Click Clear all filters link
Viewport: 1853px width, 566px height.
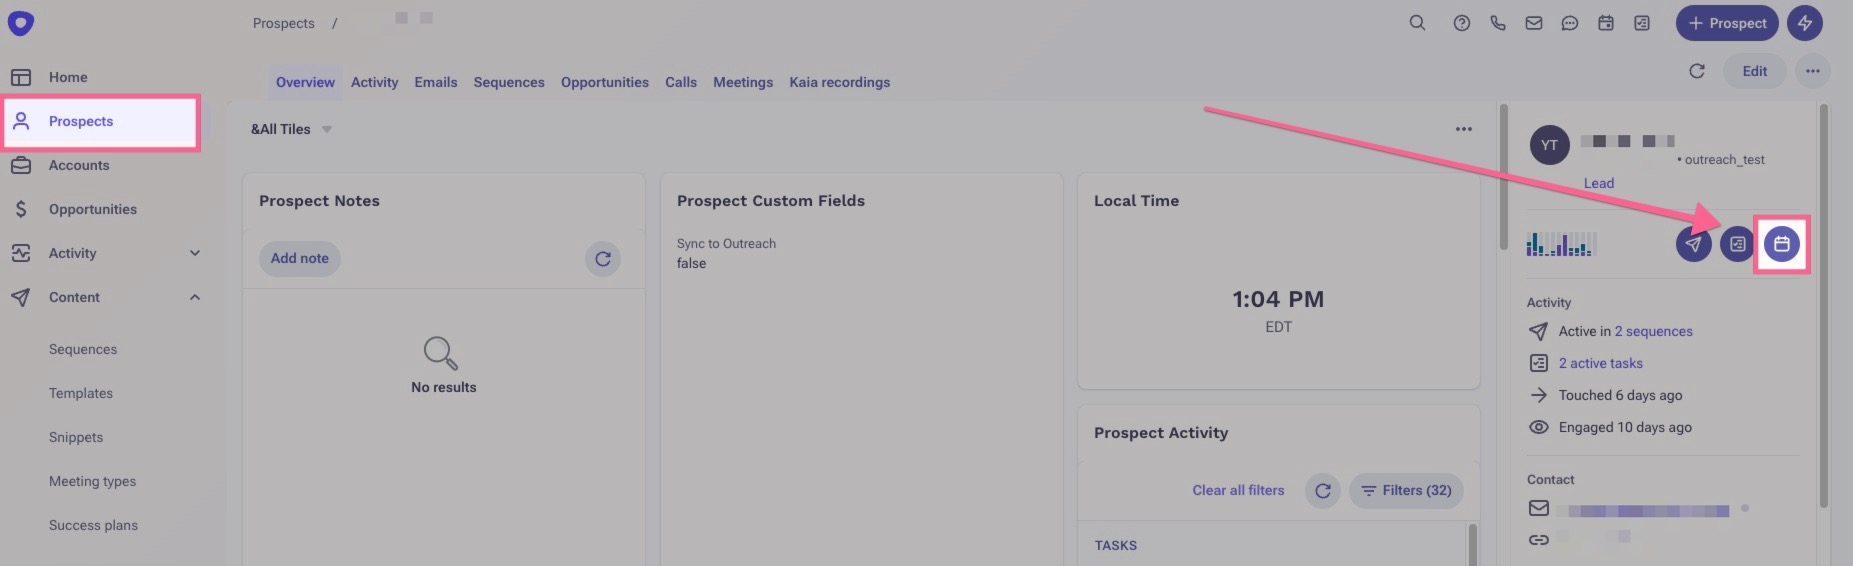pyautogui.click(x=1238, y=491)
